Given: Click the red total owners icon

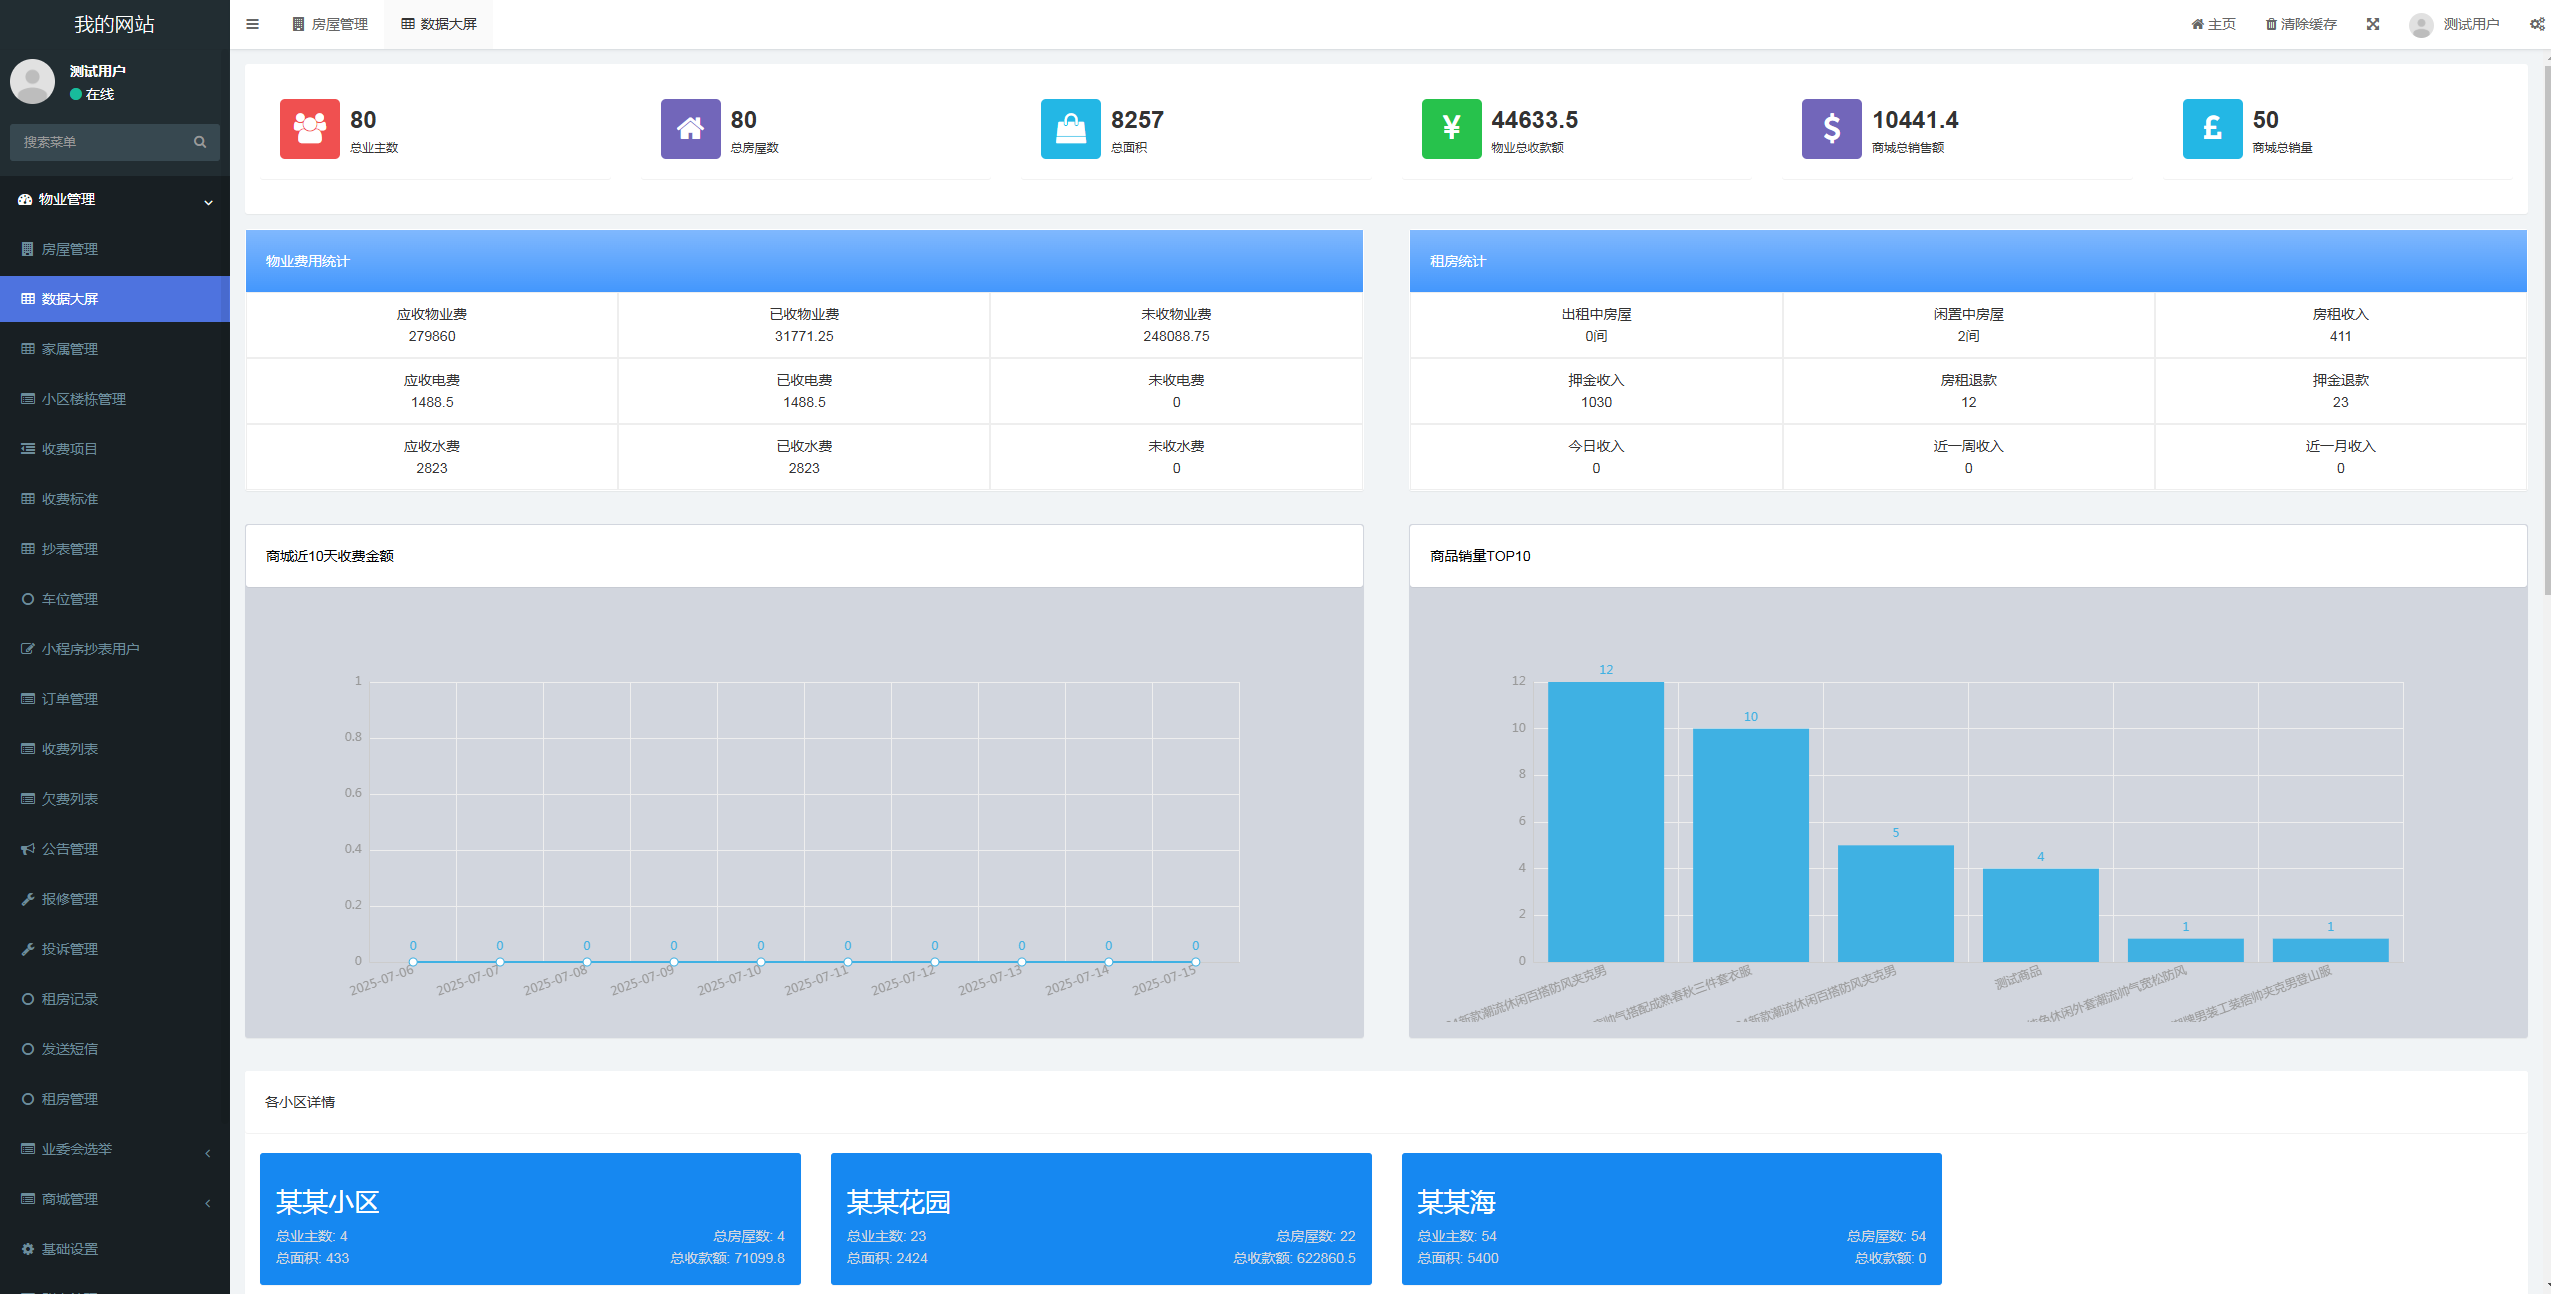Looking at the screenshot, I should 309,129.
